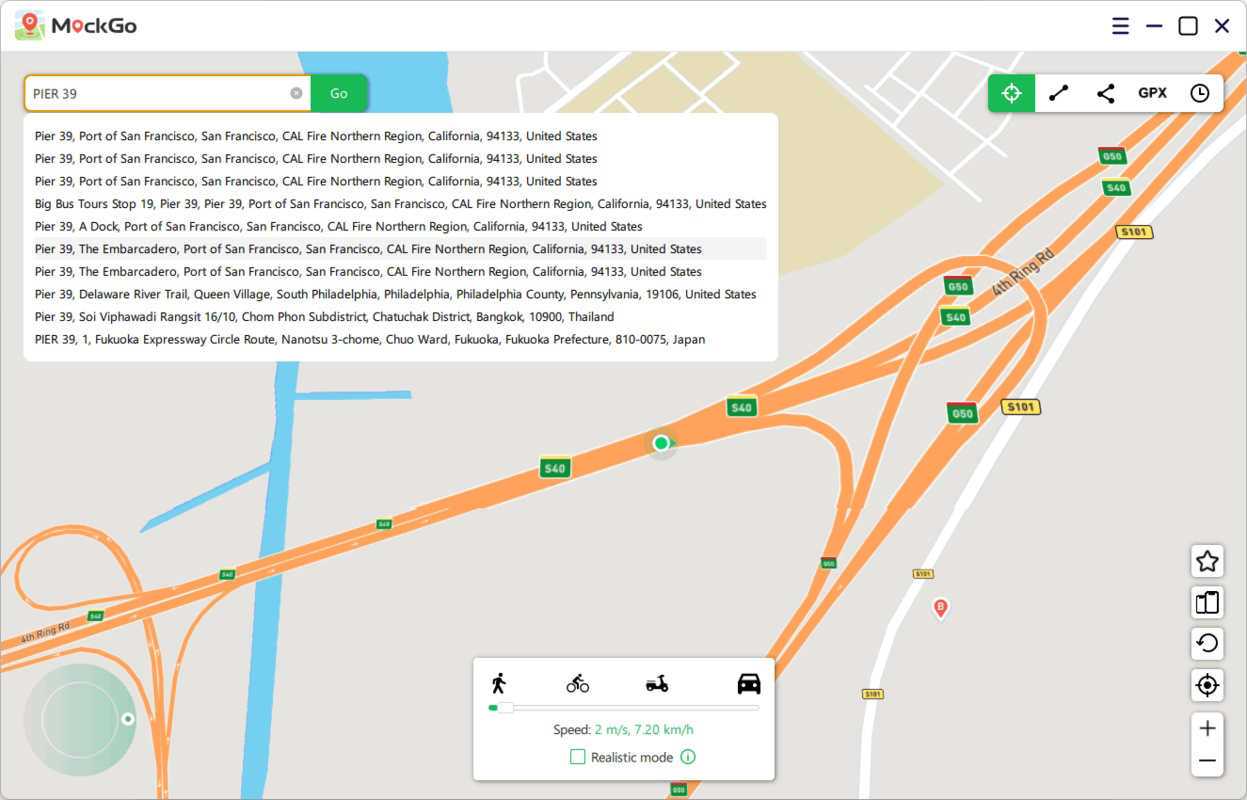Zoom out with the minus button
The height and width of the screenshot is (800, 1247).
1207,761
